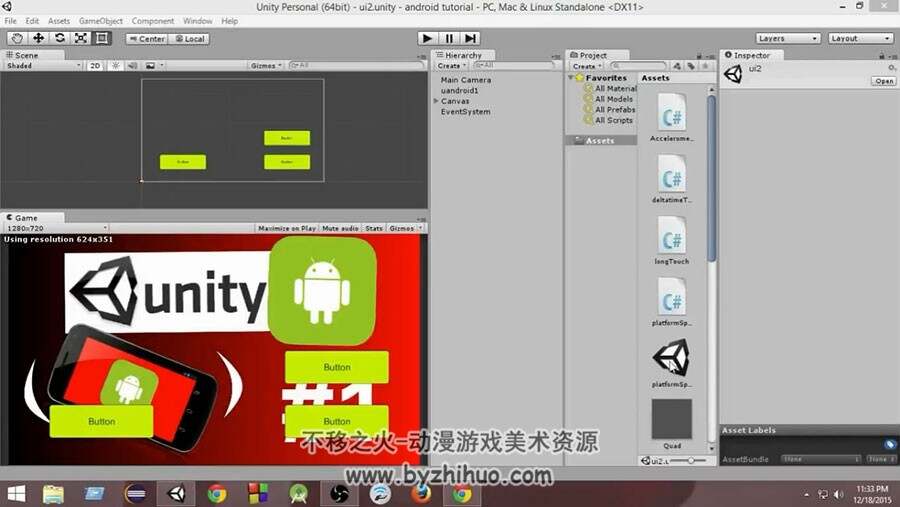Select the Rect Transform tool

[x=102, y=38]
